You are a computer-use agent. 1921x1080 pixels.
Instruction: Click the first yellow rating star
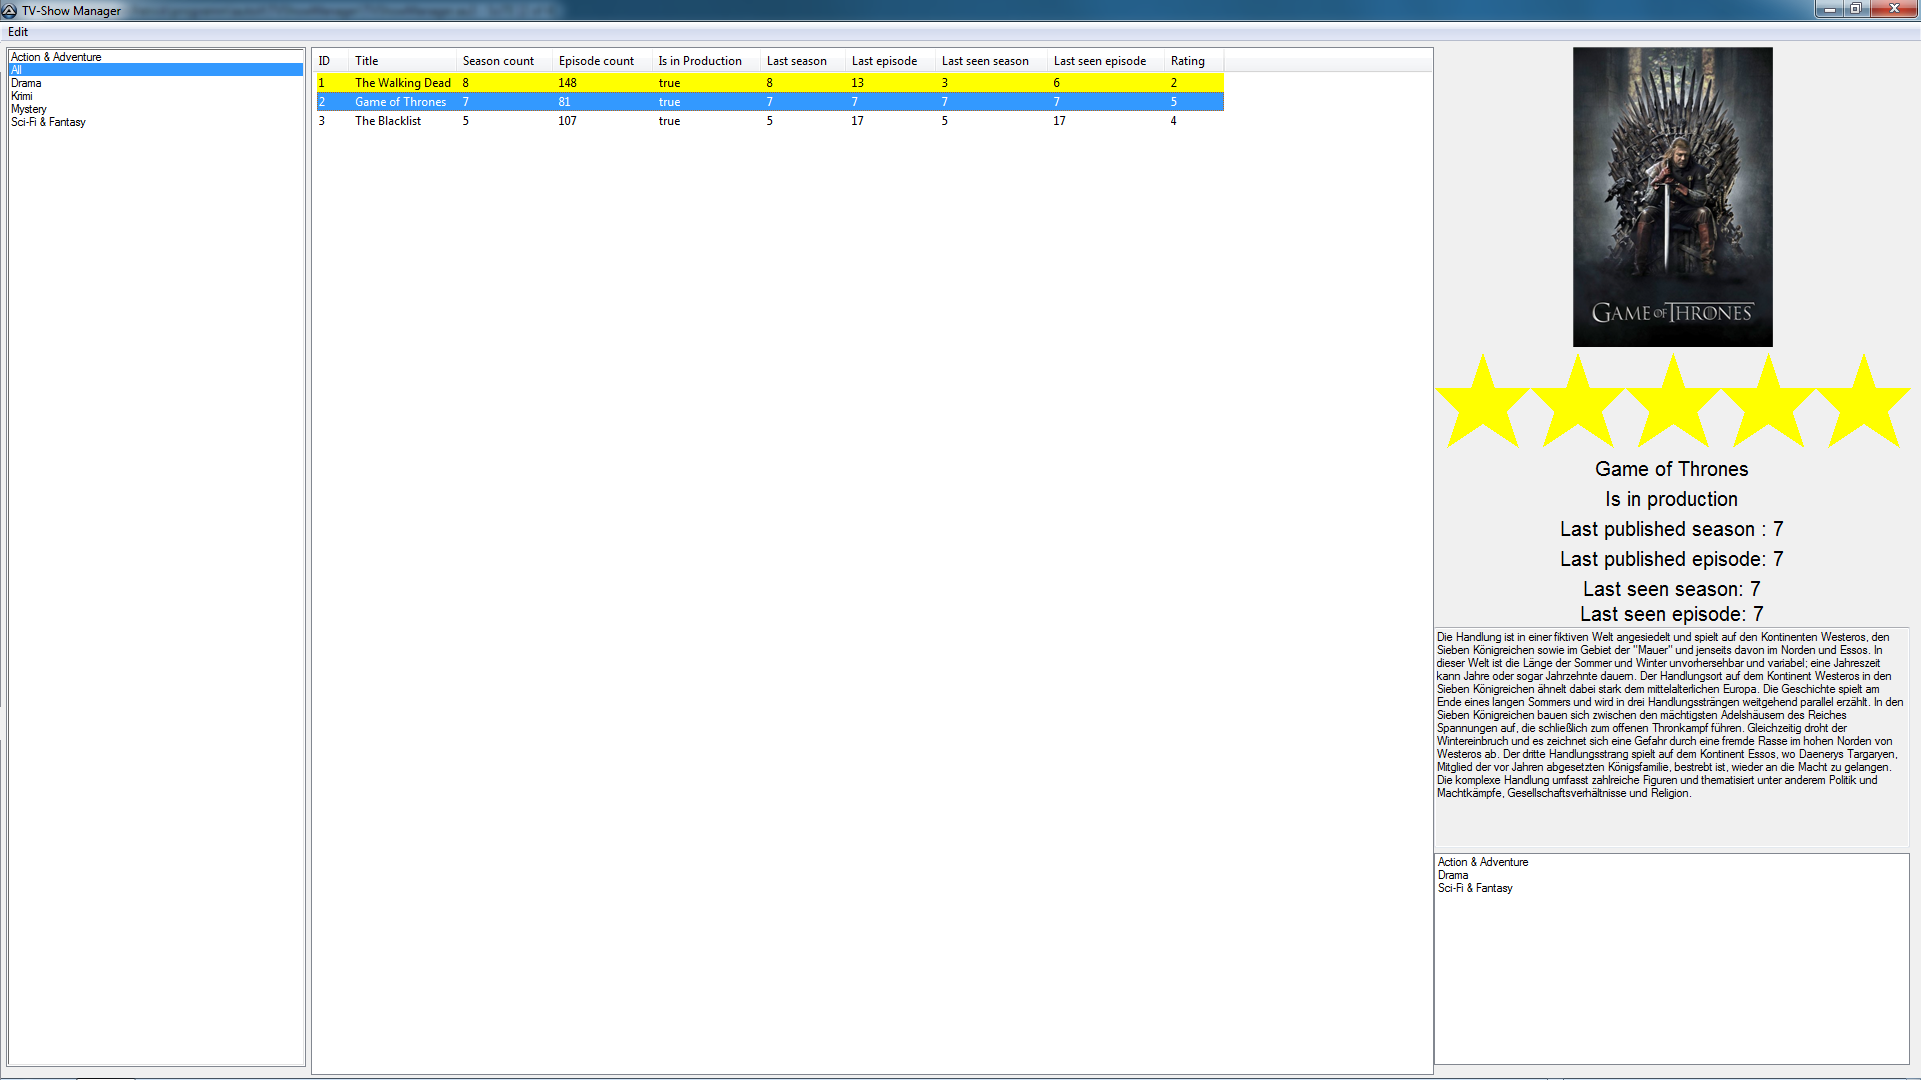coord(1482,404)
